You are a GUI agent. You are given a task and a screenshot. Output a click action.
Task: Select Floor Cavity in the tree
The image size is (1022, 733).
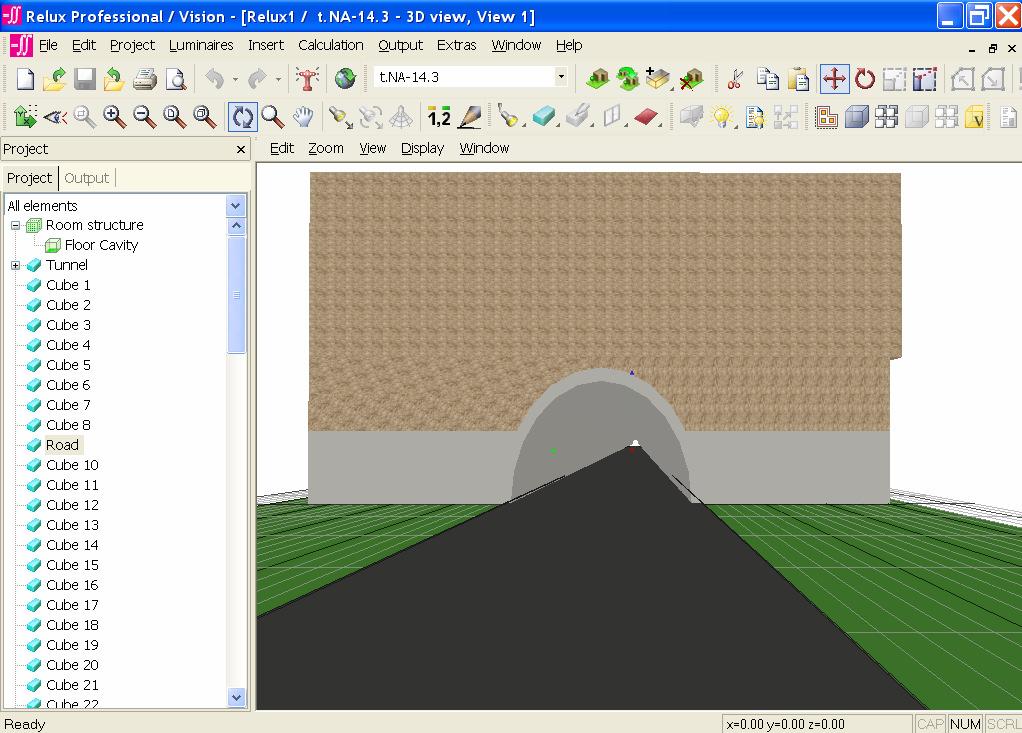click(101, 246)
